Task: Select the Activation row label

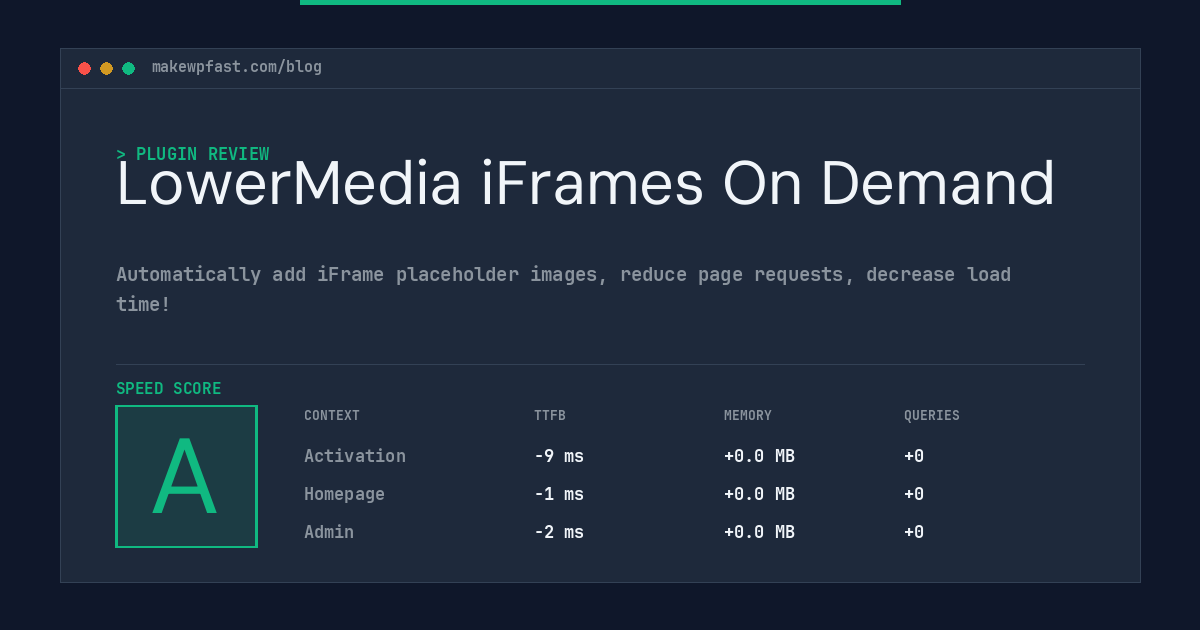Action: point(355,456)
